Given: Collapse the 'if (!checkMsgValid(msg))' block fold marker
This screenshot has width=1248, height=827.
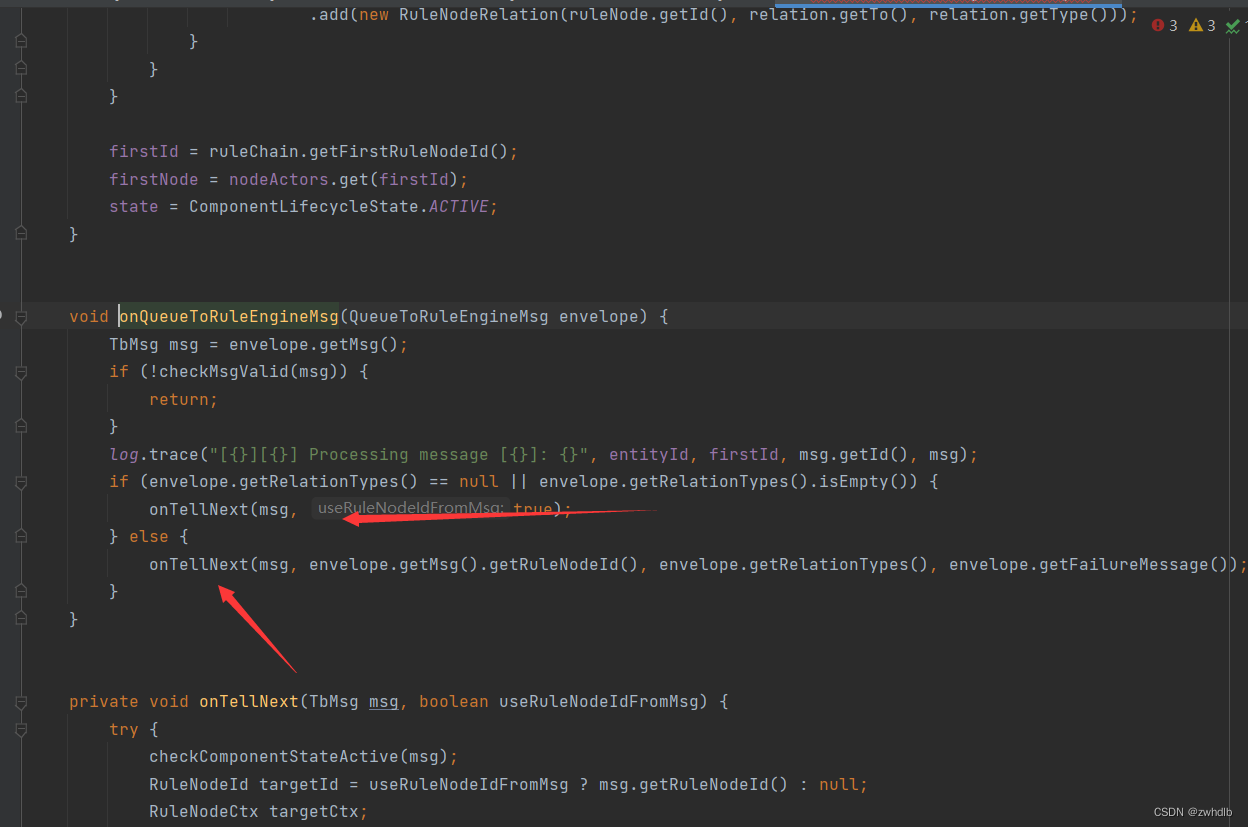Looking at the screenshot, I should (x=21, y=372).
